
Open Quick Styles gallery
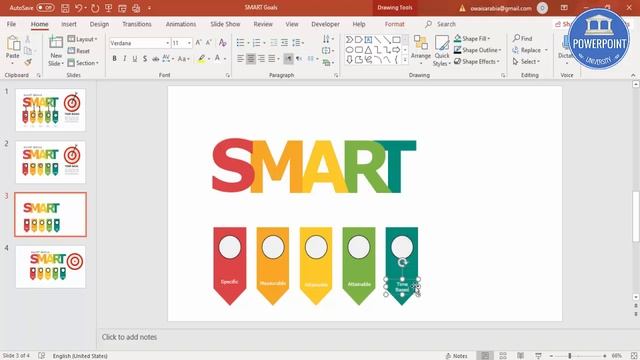point(442,51)
